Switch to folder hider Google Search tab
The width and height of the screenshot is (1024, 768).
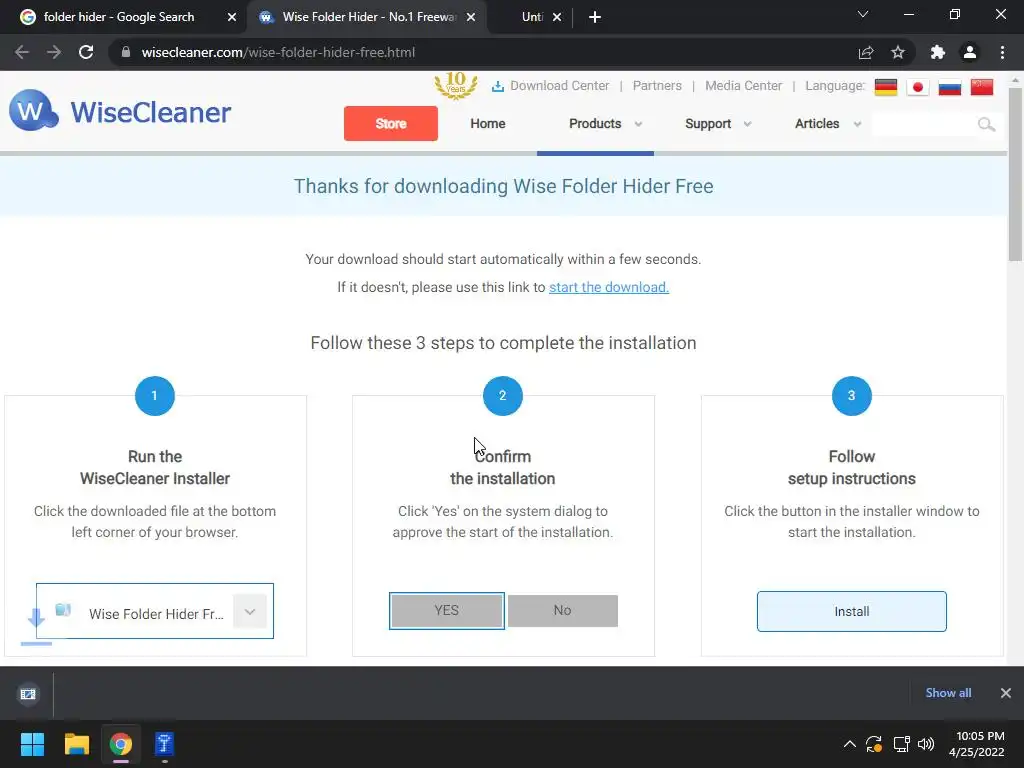[119, 17]
